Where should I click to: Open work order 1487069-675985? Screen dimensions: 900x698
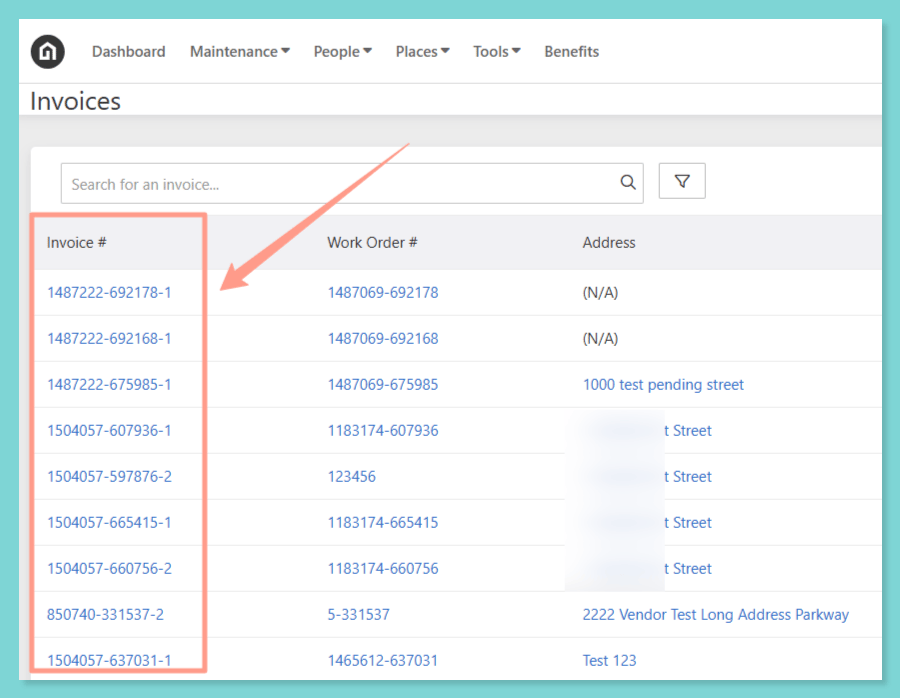click(383, 385)
